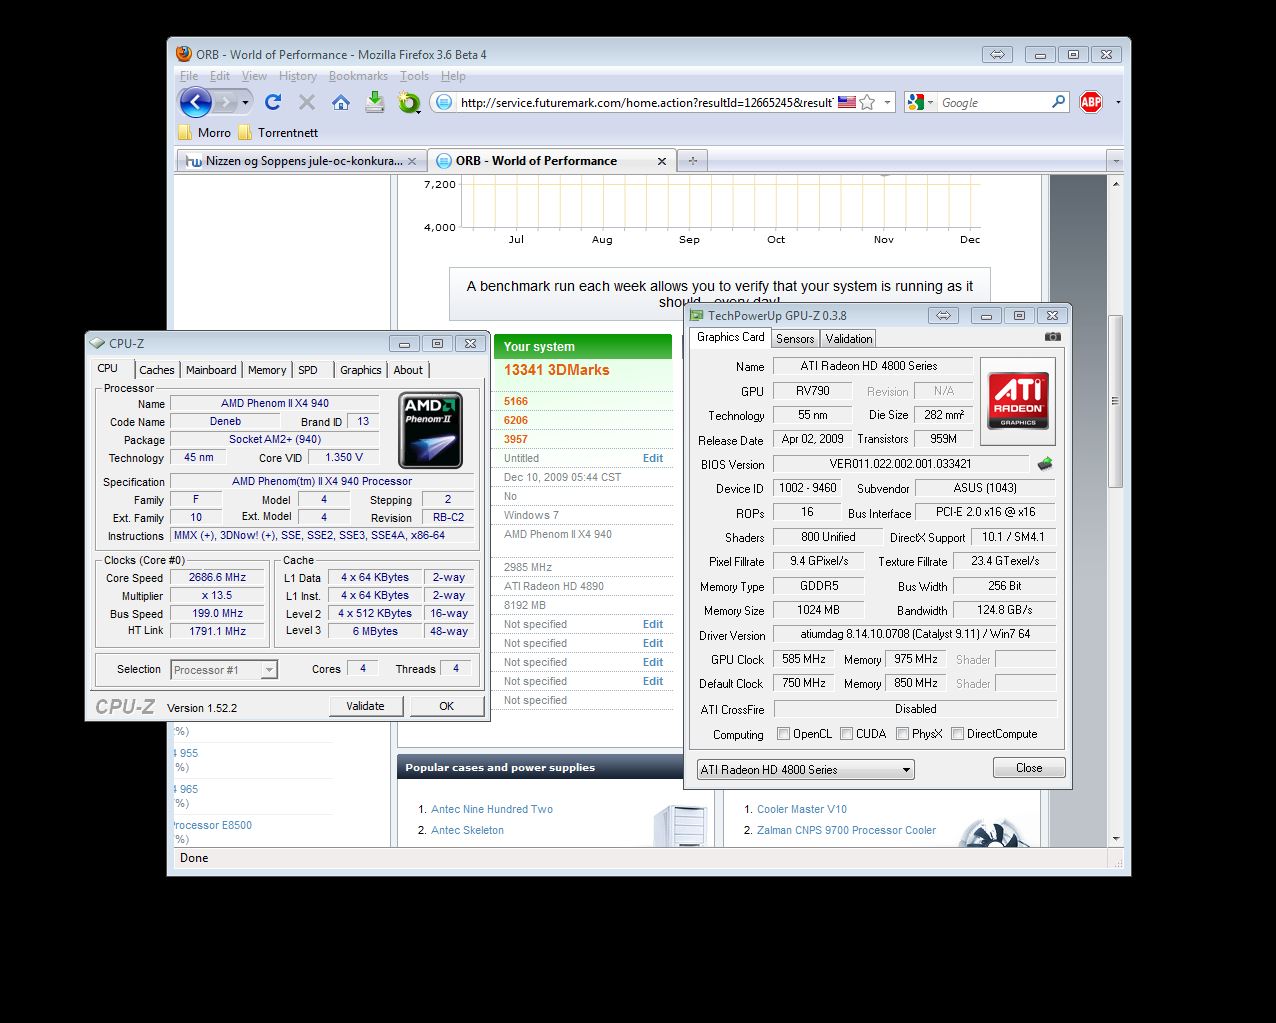This screenshot has width=1276, height=1023.
Task: Open the list all tabs dropdown
Action: click(x=1116, y=161)
